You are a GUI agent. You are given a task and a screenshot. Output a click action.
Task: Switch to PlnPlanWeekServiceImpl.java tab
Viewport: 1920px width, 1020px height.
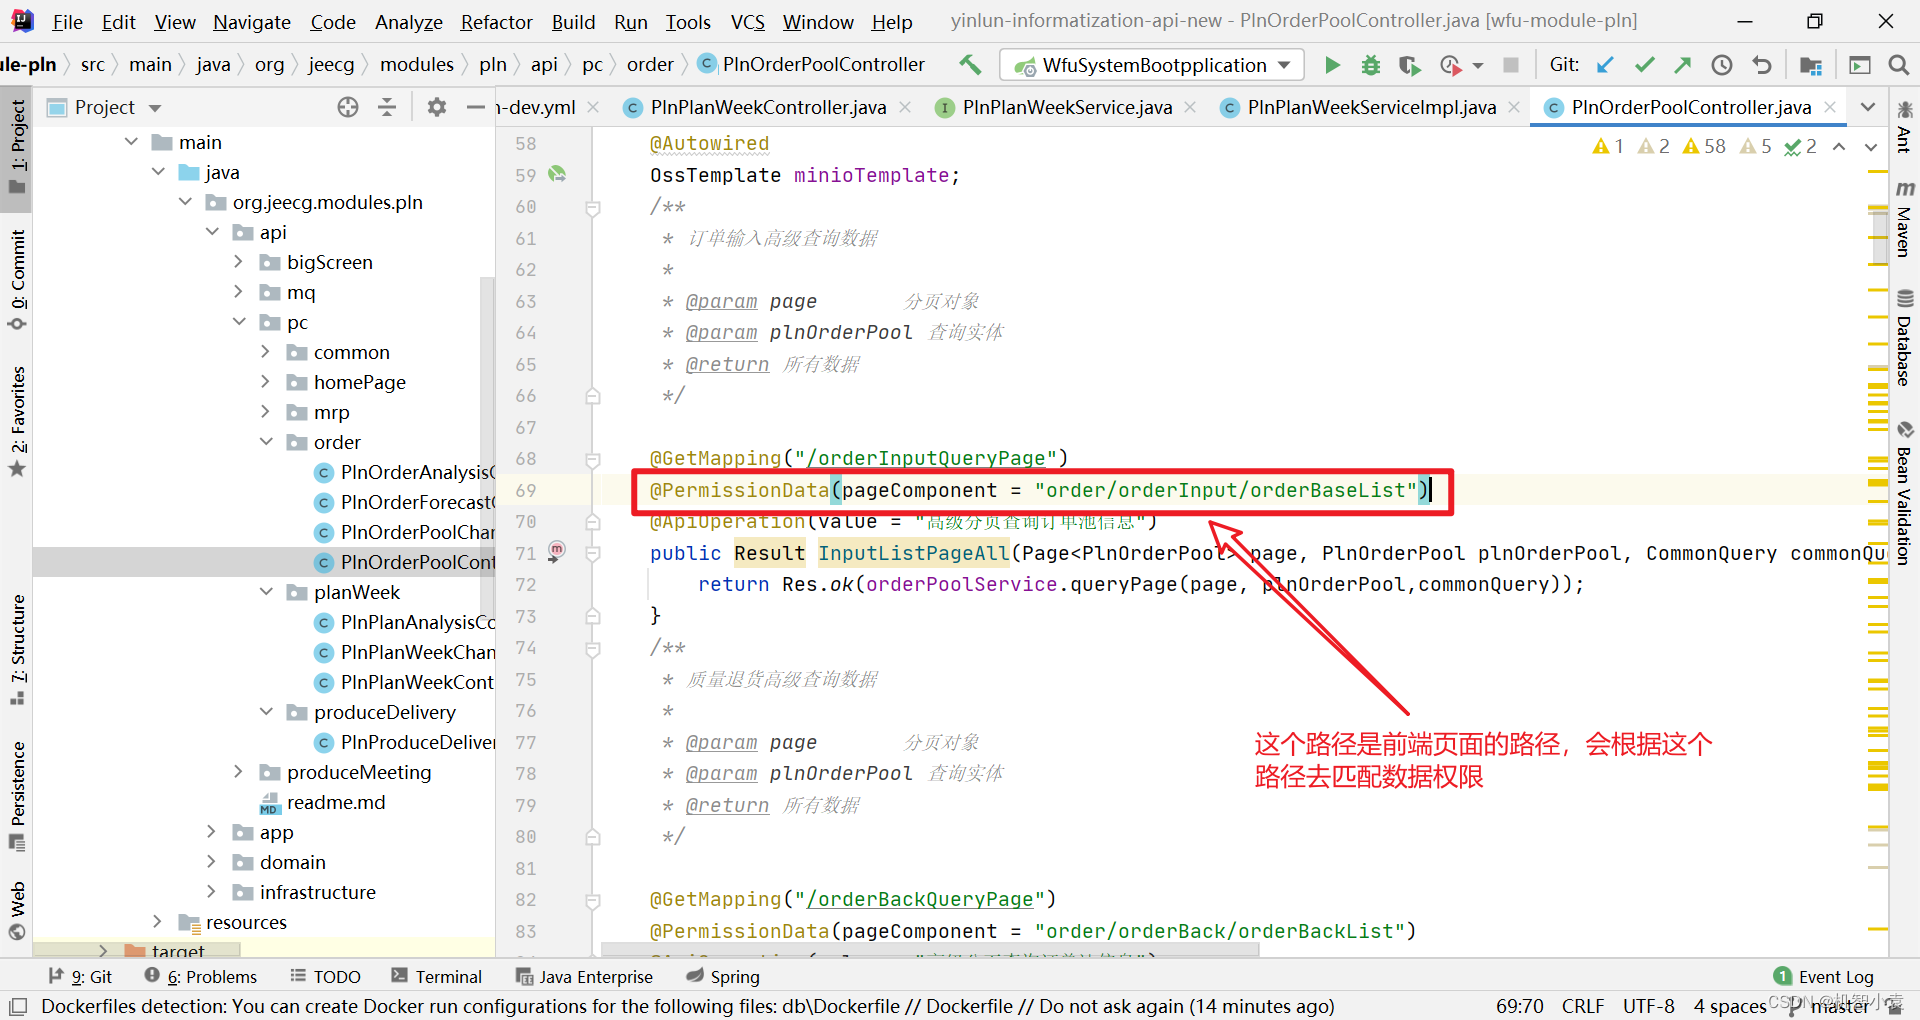(1371, 107)
